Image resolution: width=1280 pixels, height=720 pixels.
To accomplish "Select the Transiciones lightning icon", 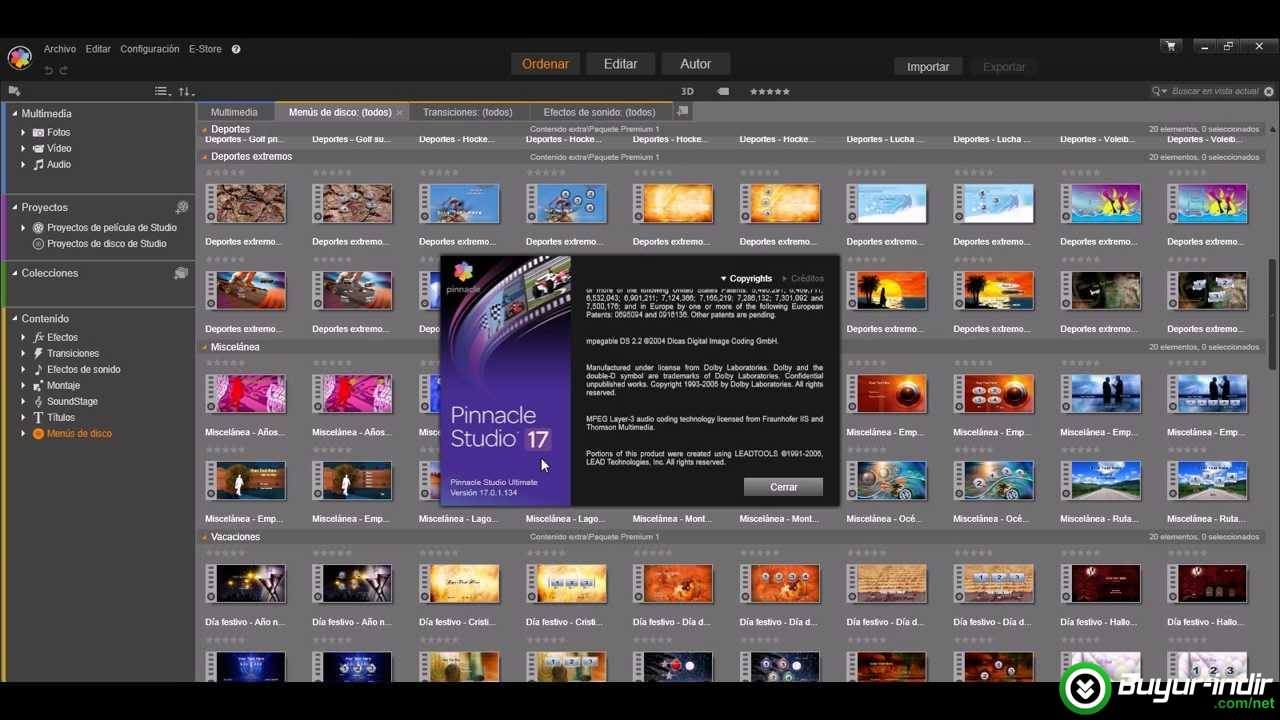I will [38, 353].
